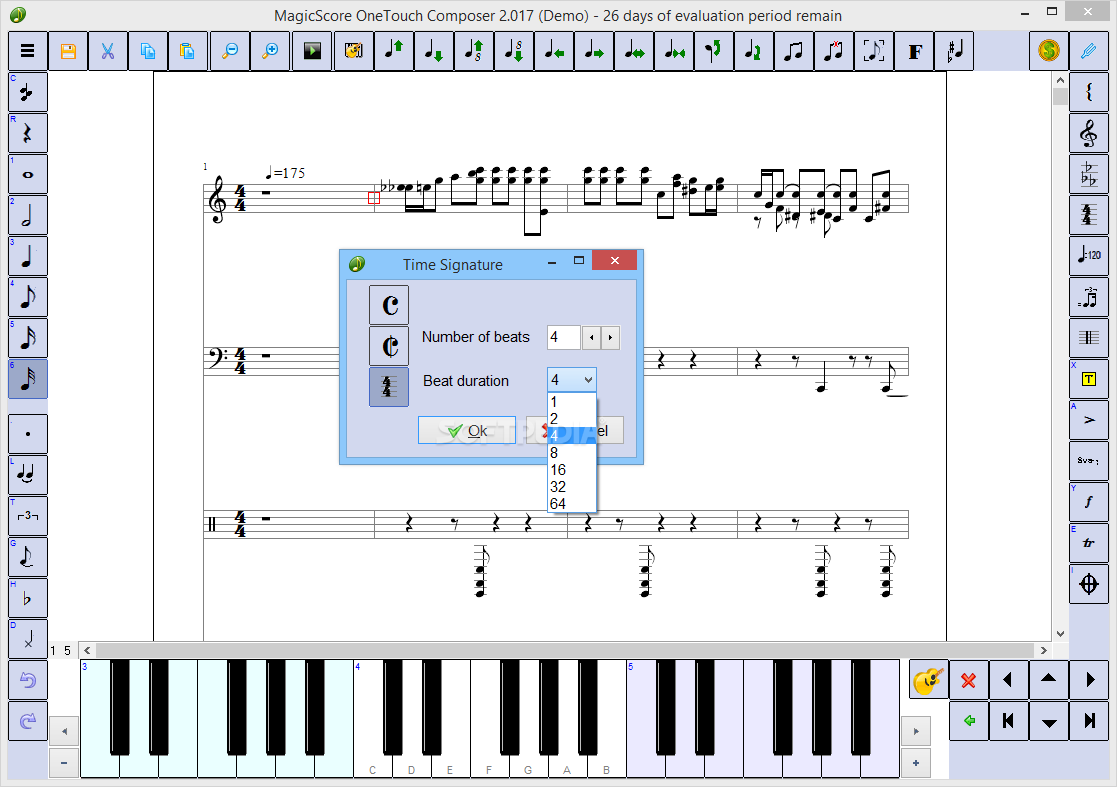Shift note left with green left arrow

pos(554,51)
